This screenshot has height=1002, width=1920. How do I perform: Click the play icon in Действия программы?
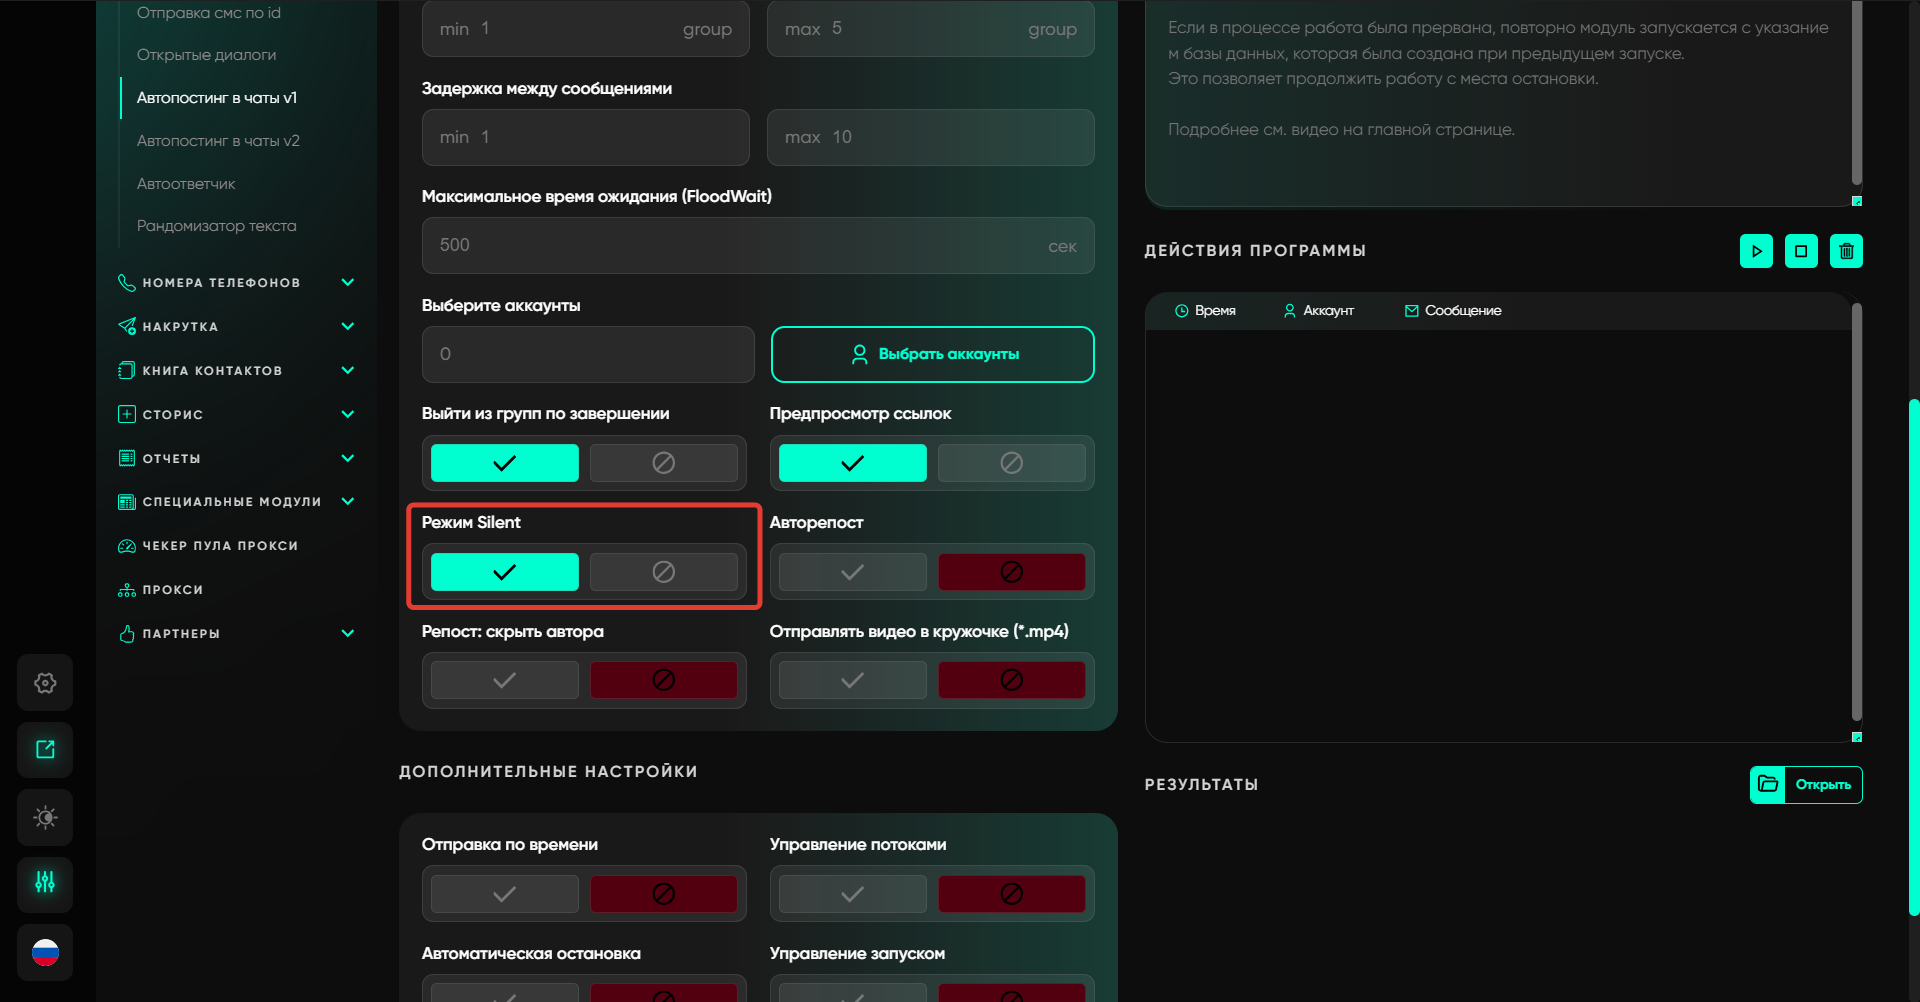click(1756, 251)
